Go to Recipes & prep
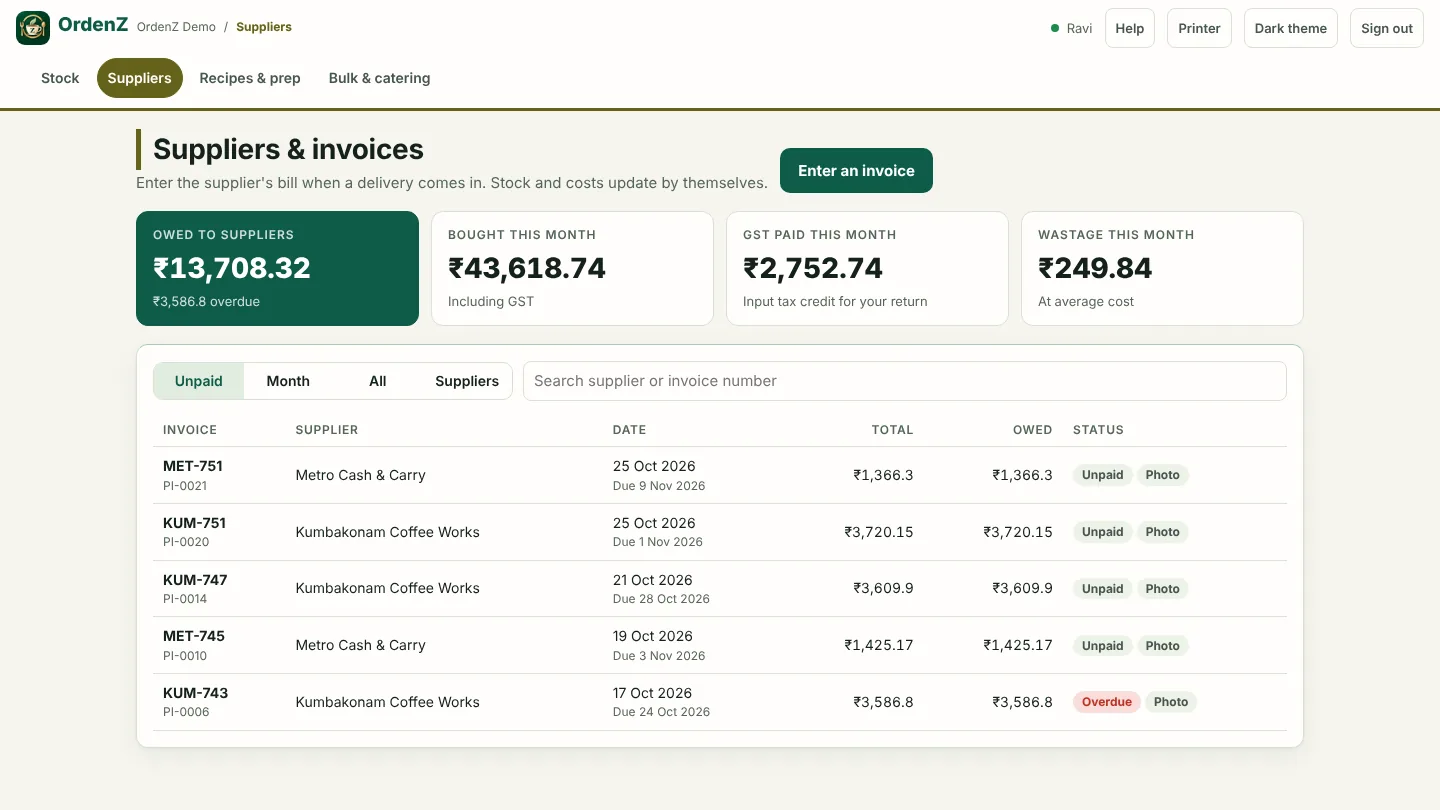 (x=250, y=78)
